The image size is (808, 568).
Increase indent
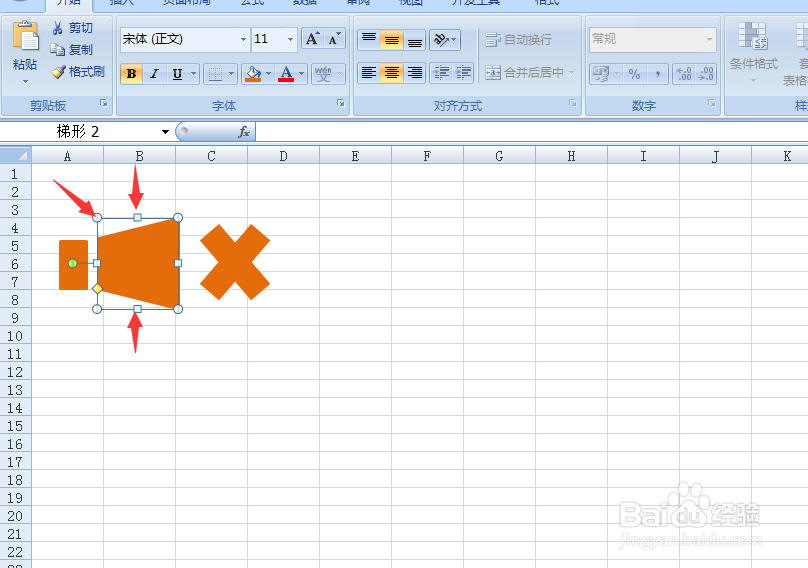coord(463,73)
